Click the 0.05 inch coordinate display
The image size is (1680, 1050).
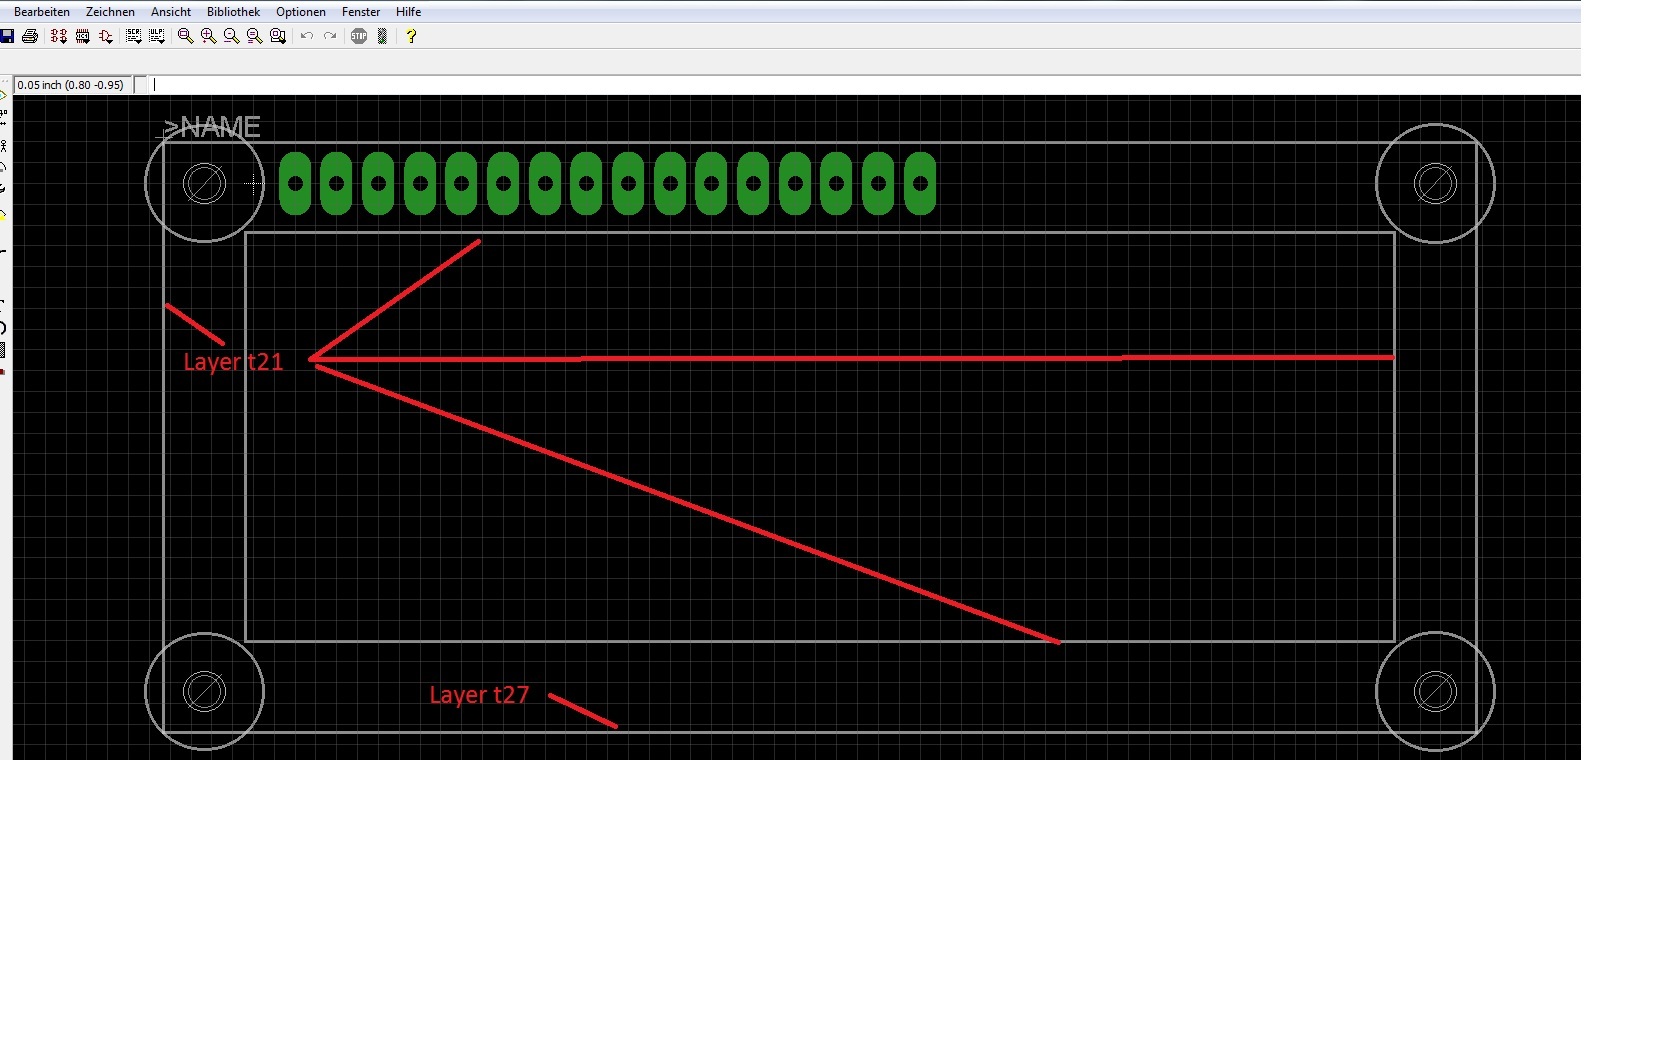click(x=73, y=85)
